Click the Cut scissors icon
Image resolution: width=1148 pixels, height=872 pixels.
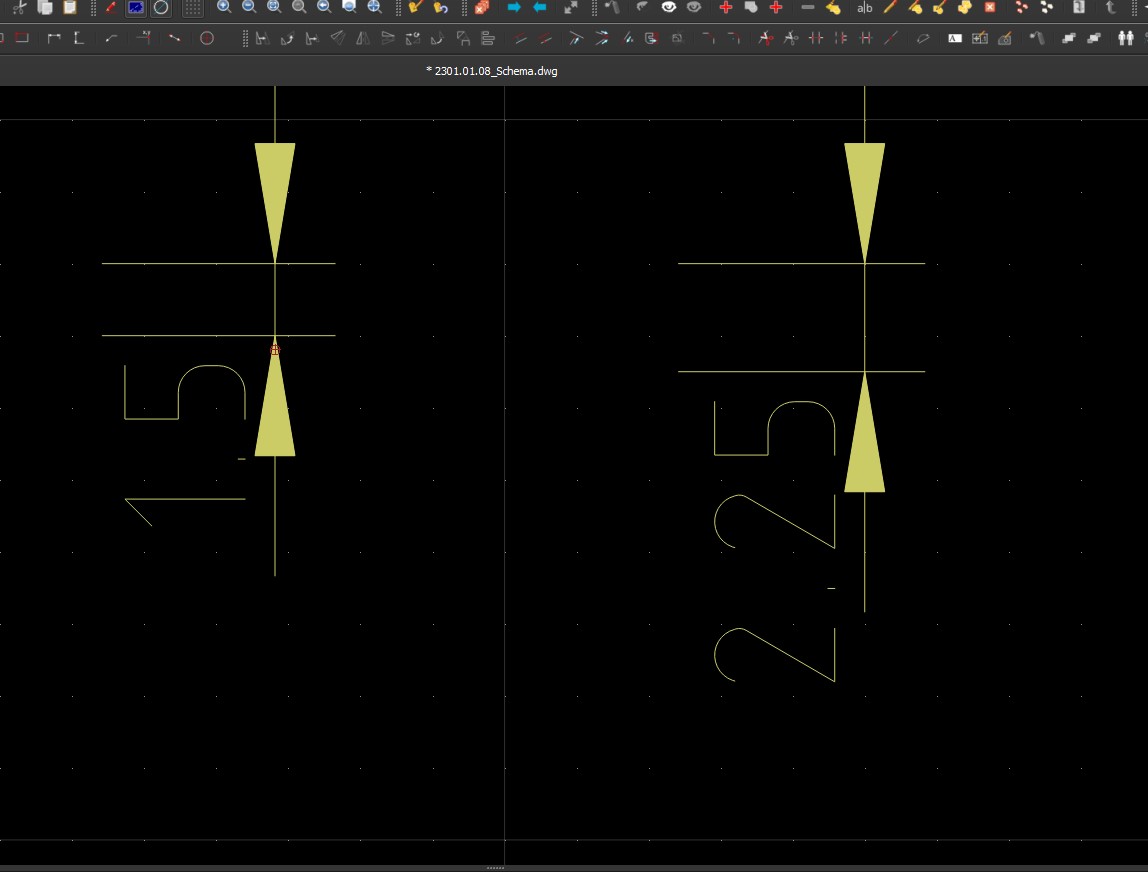pos(17,7)
